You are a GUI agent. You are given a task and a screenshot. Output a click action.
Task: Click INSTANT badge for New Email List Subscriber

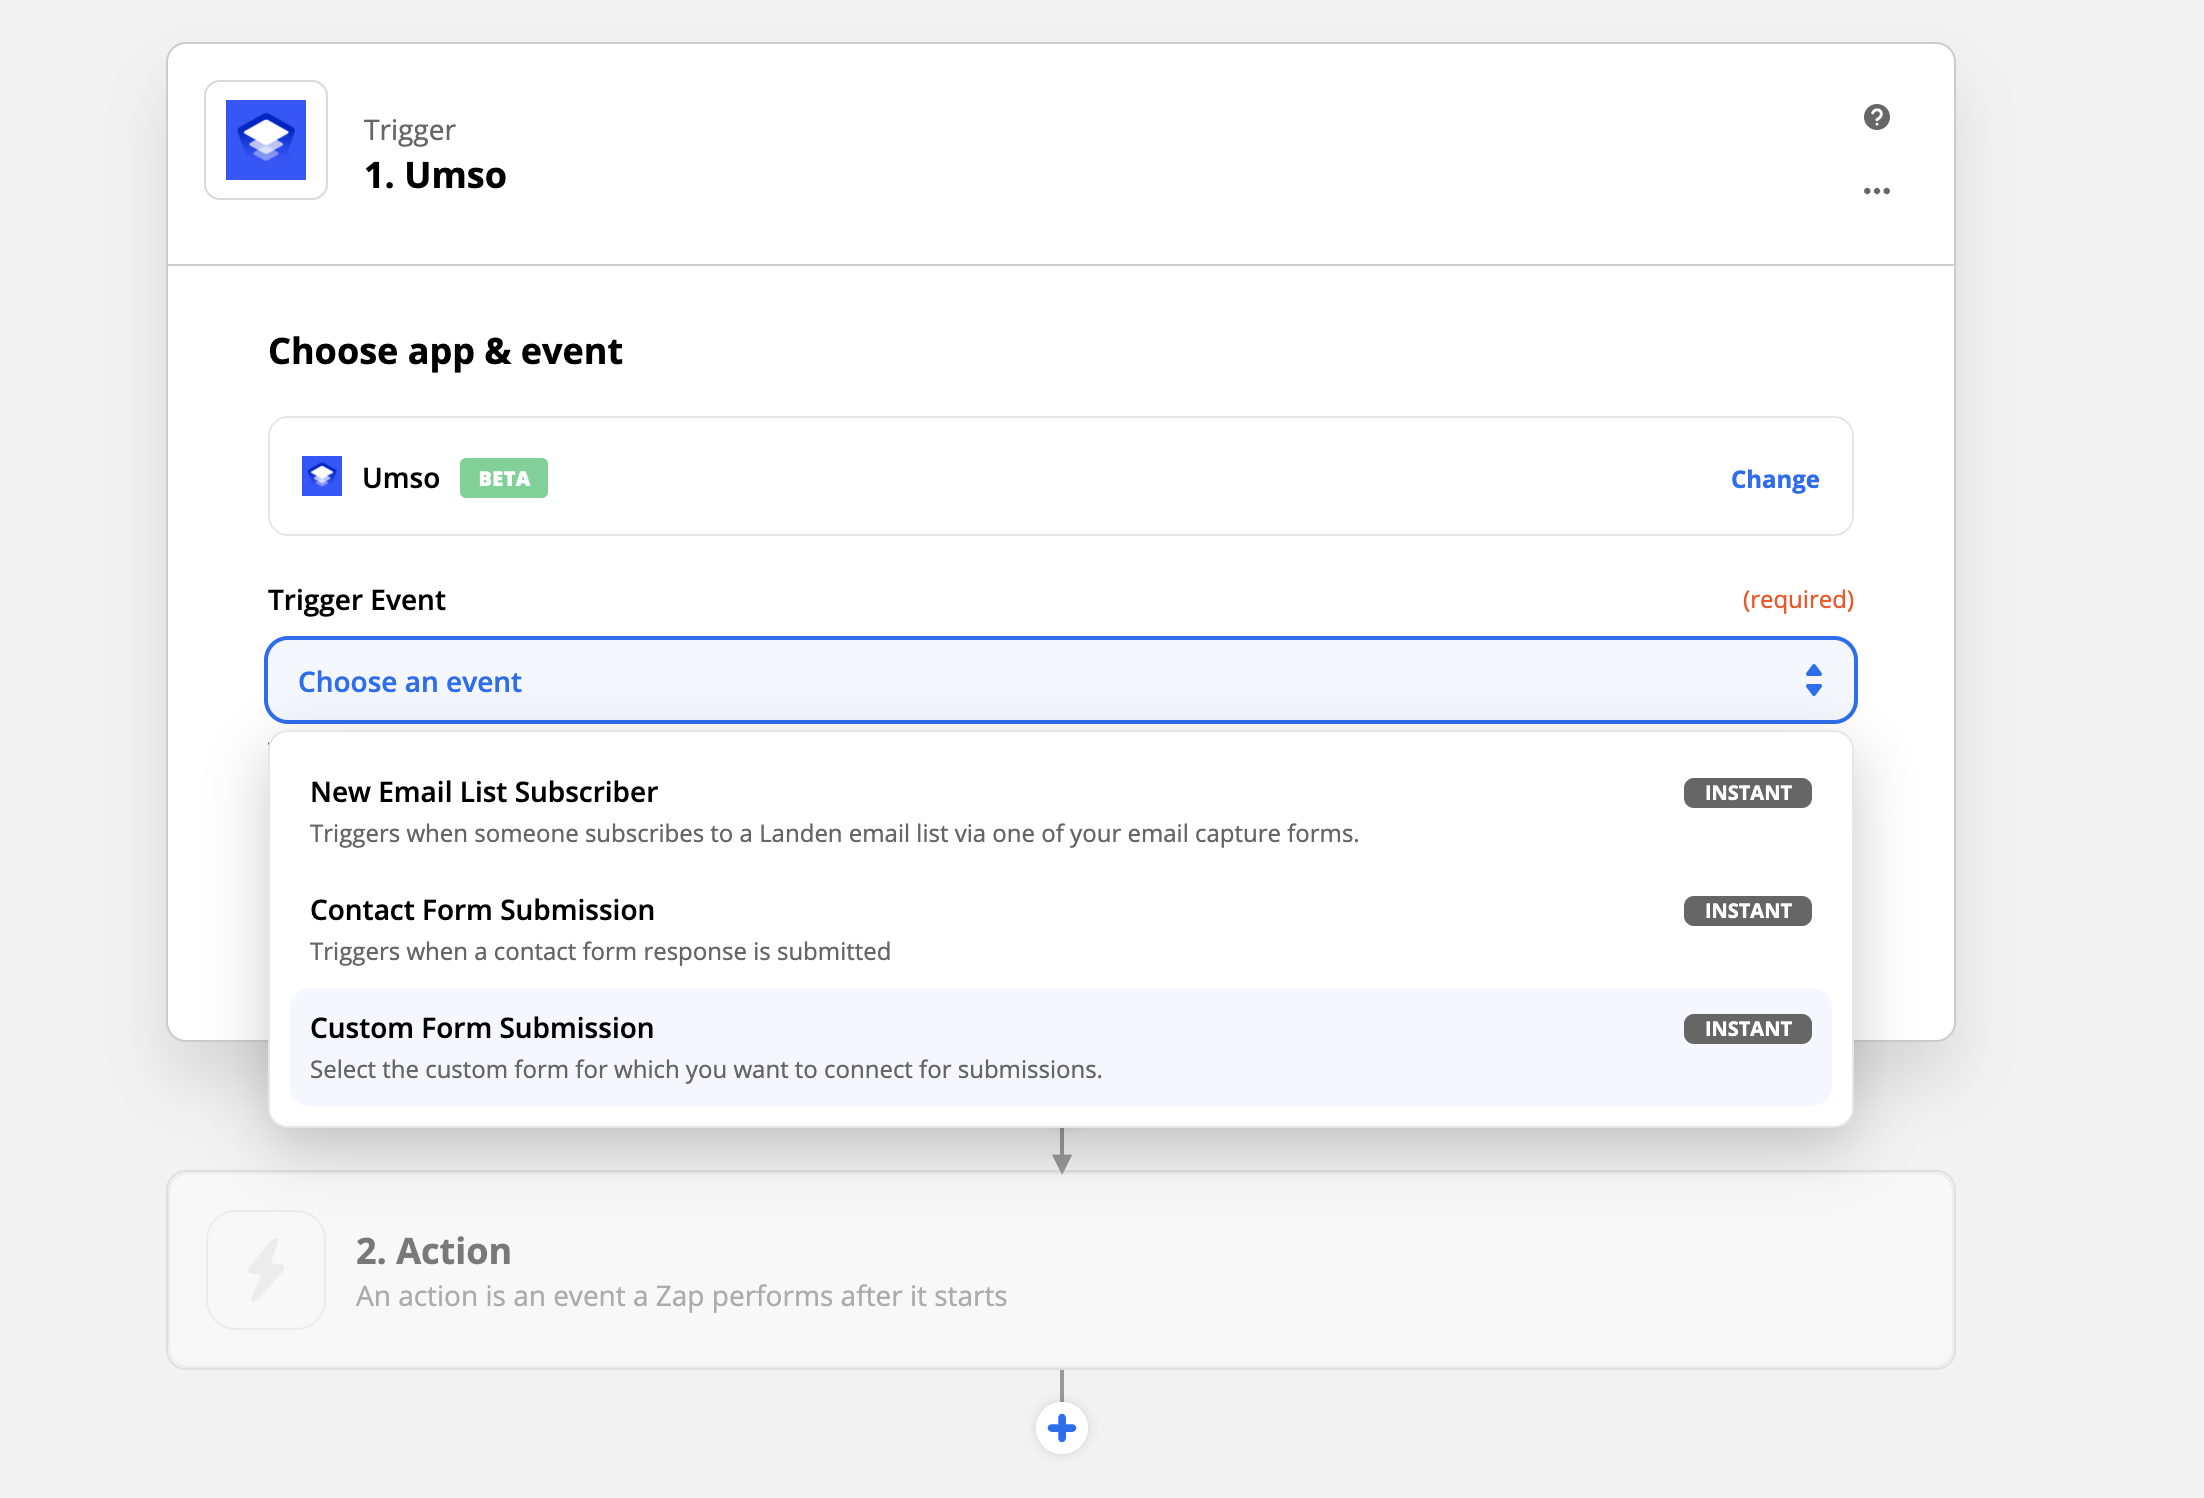pos(1747,793)
